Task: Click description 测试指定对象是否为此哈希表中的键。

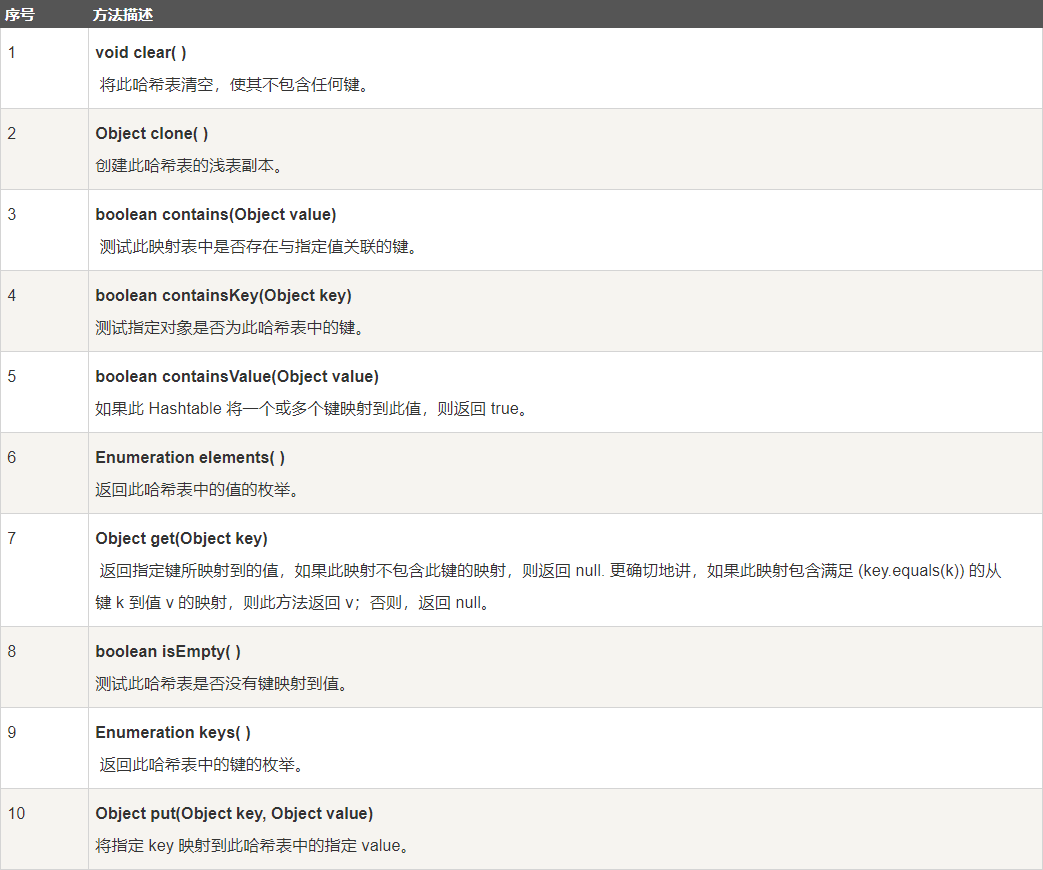Action: point(230,328)
